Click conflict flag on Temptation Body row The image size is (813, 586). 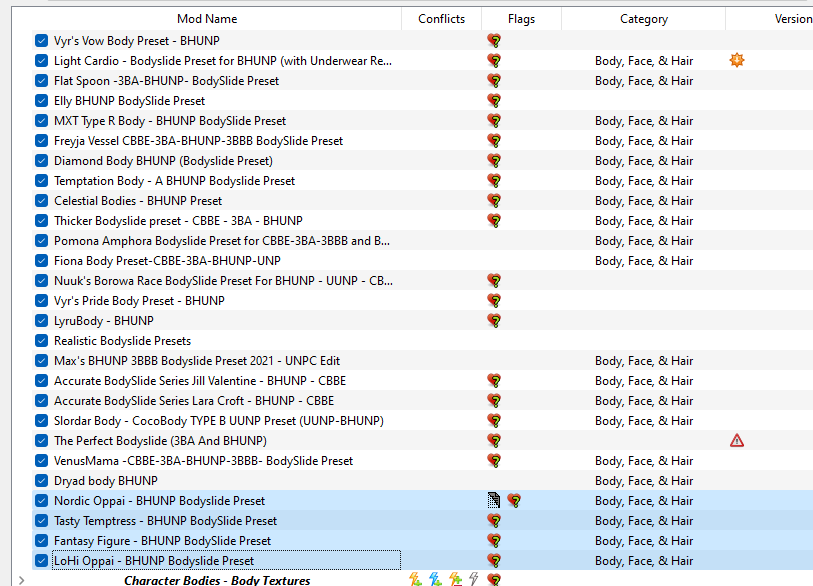(495, 181)
